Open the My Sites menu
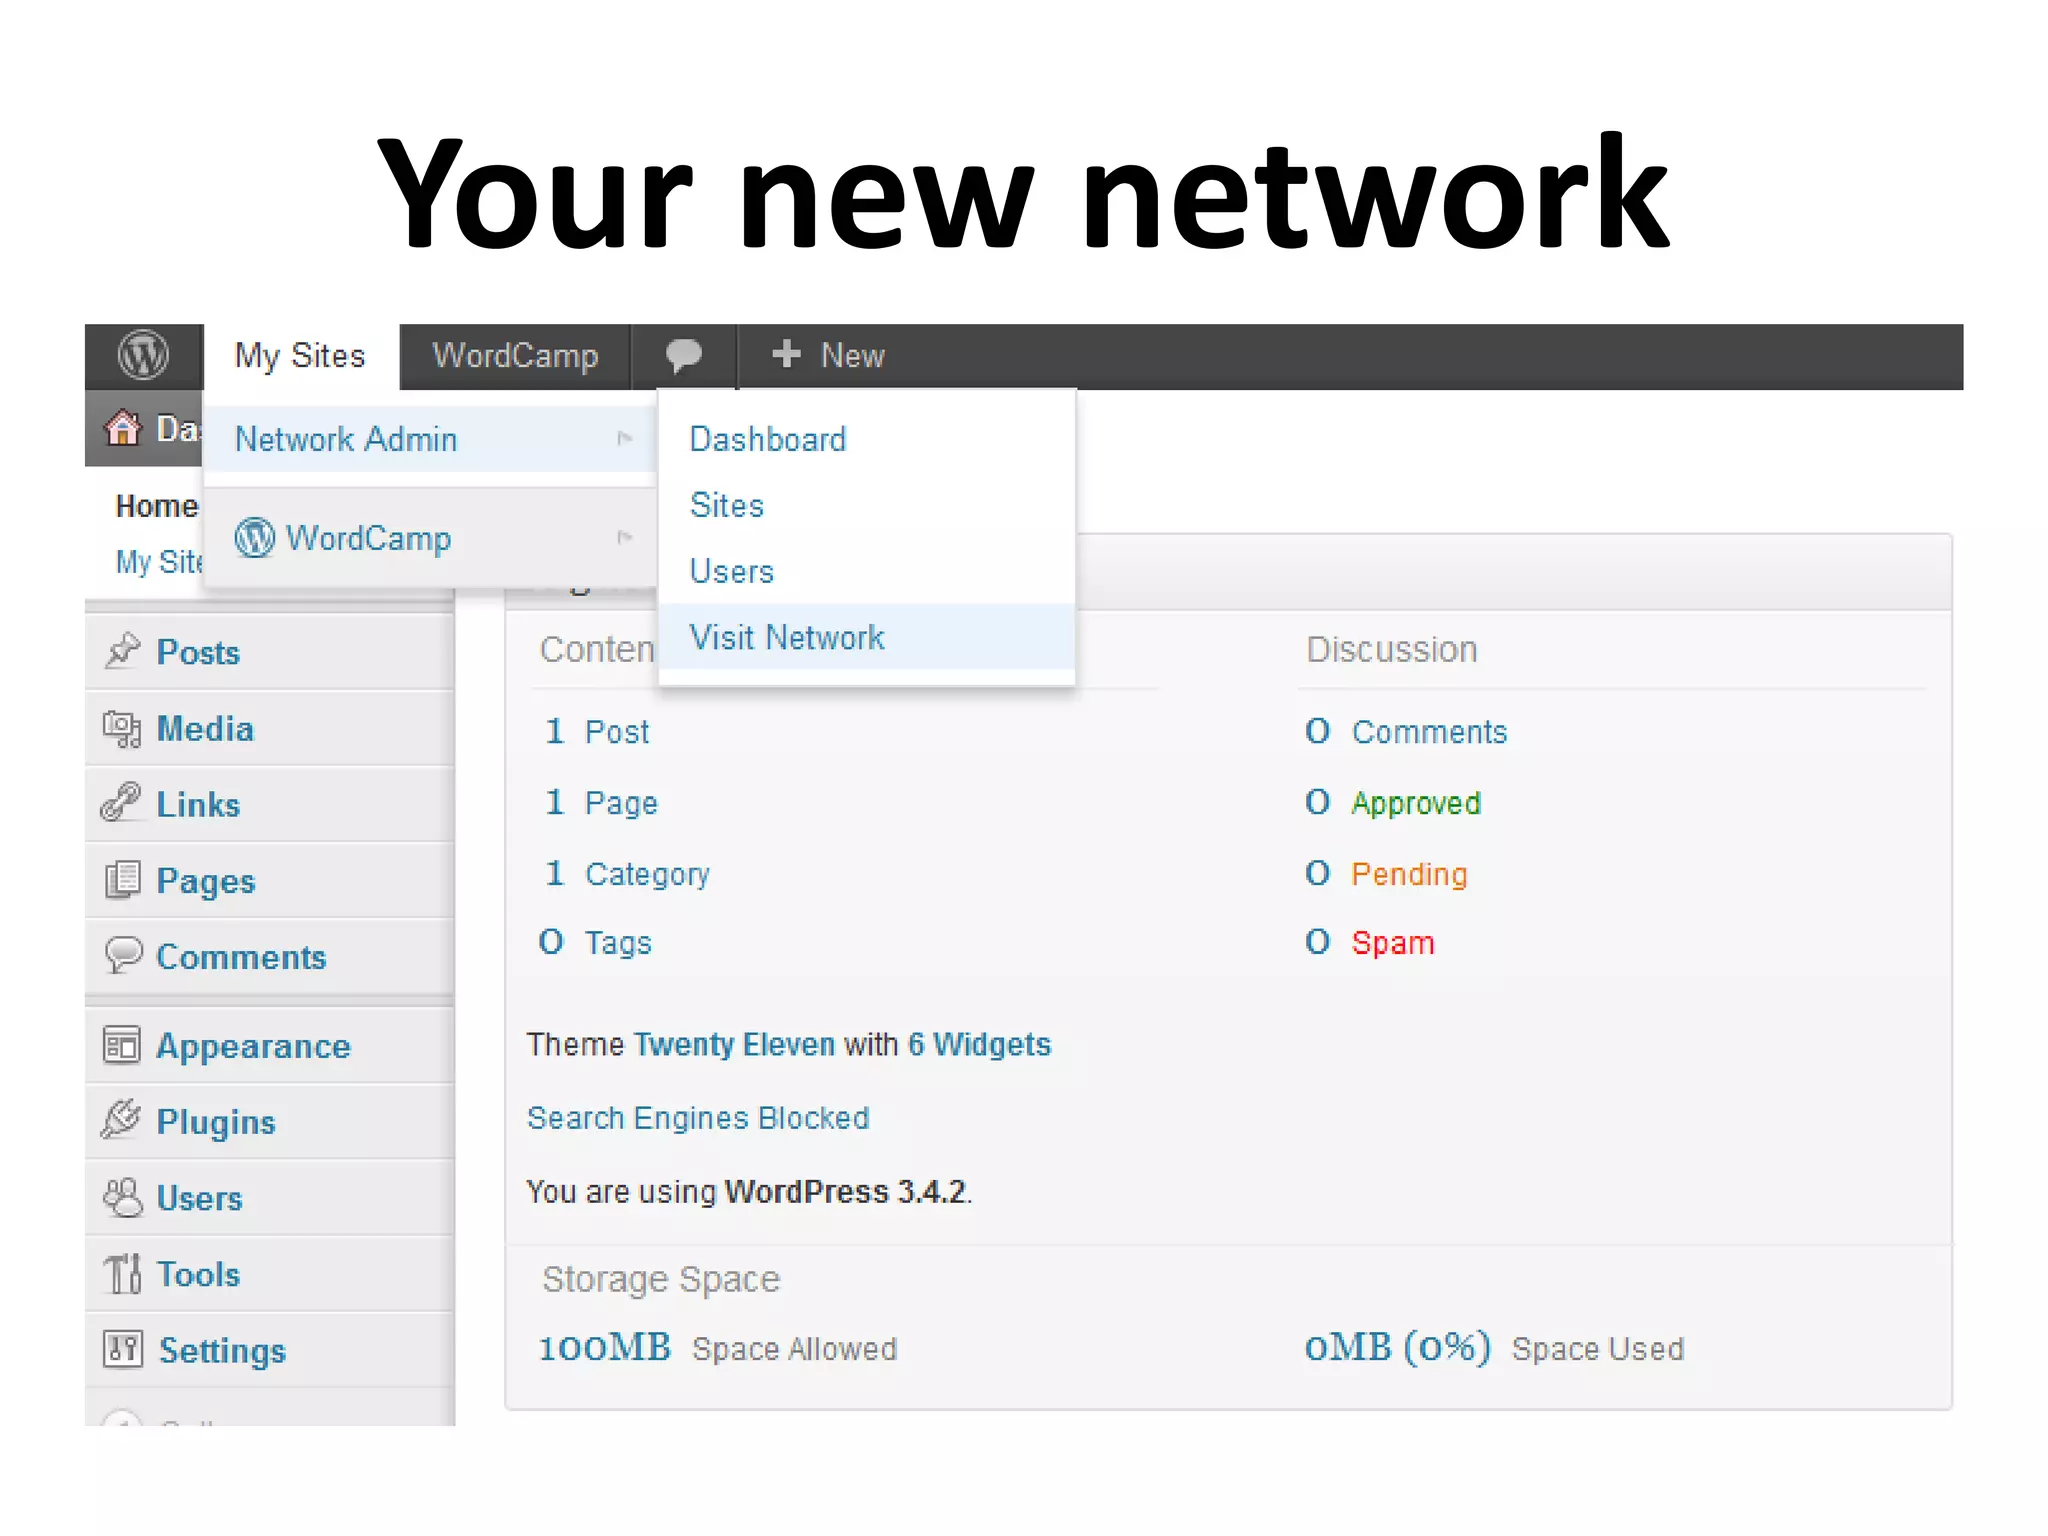The width and height of the screenshot is (2048, 1536). point(300,356)
